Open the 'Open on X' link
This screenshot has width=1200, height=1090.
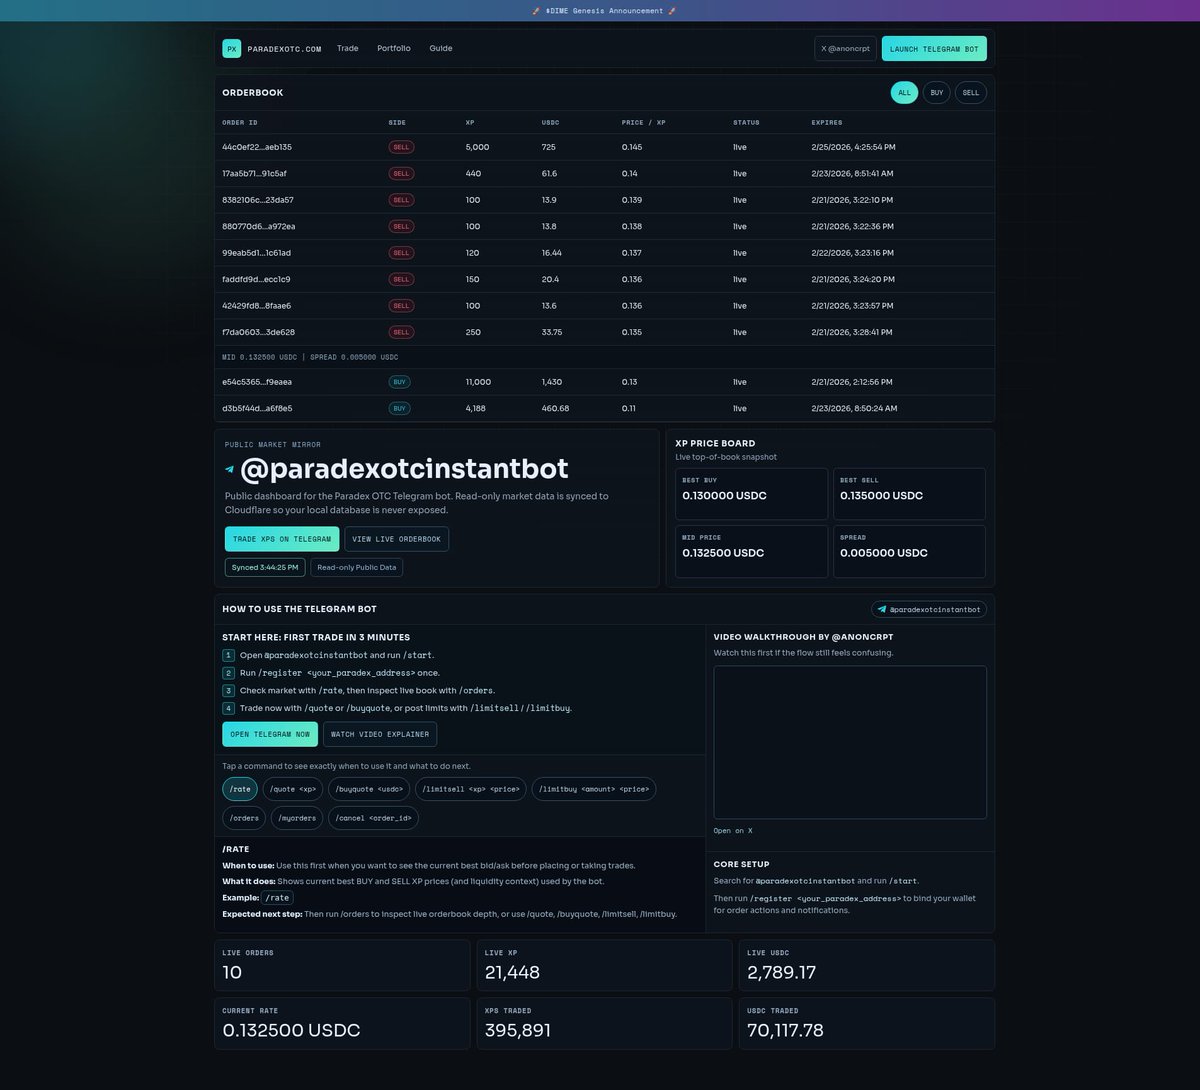733,831
